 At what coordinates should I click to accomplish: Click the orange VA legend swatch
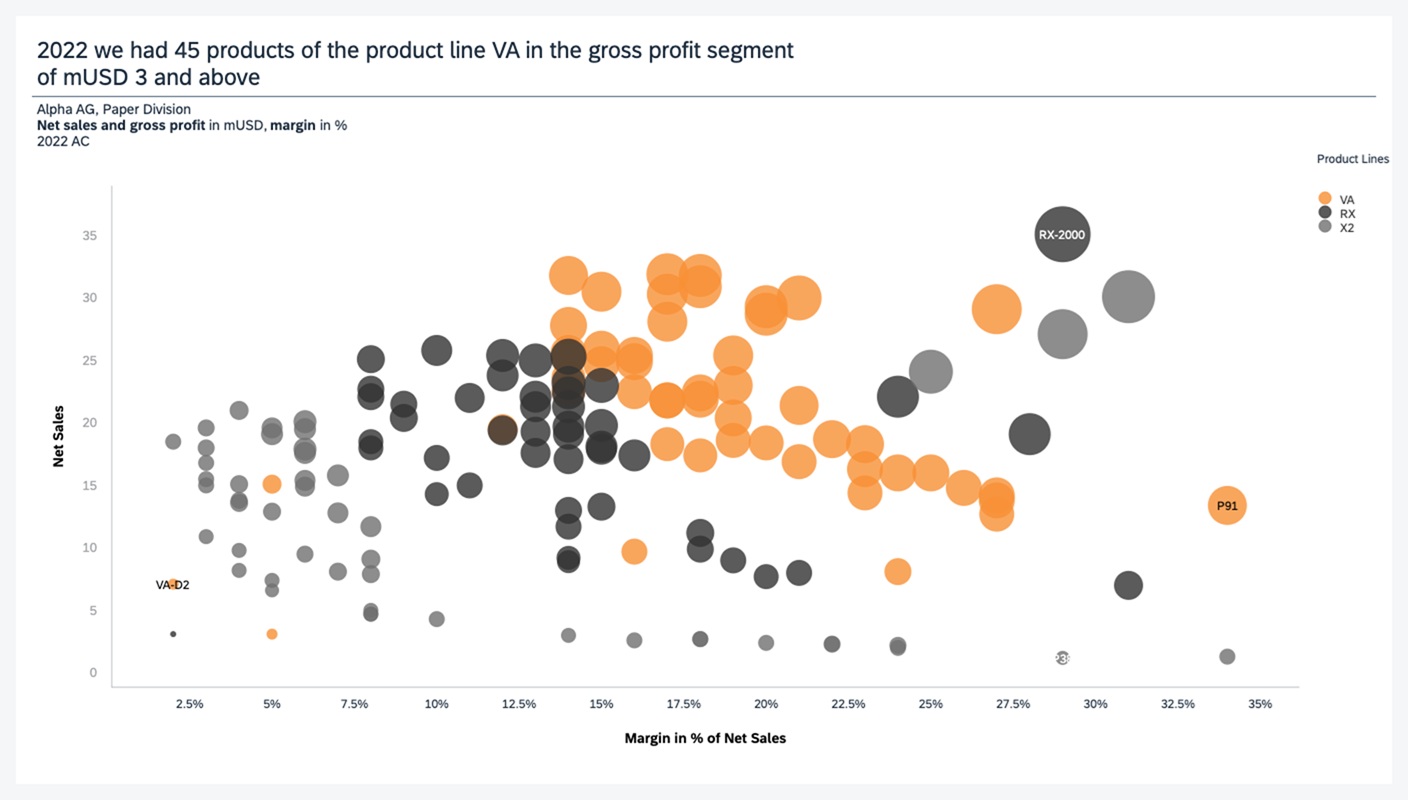(x=1325, y=199)
